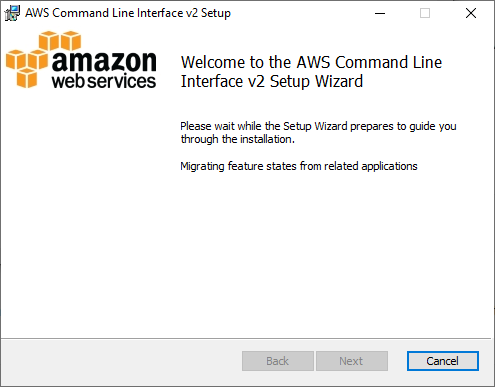Open the installer icon menu in title bar
This screenshot has height=388, width=495.
coord(12,13)
